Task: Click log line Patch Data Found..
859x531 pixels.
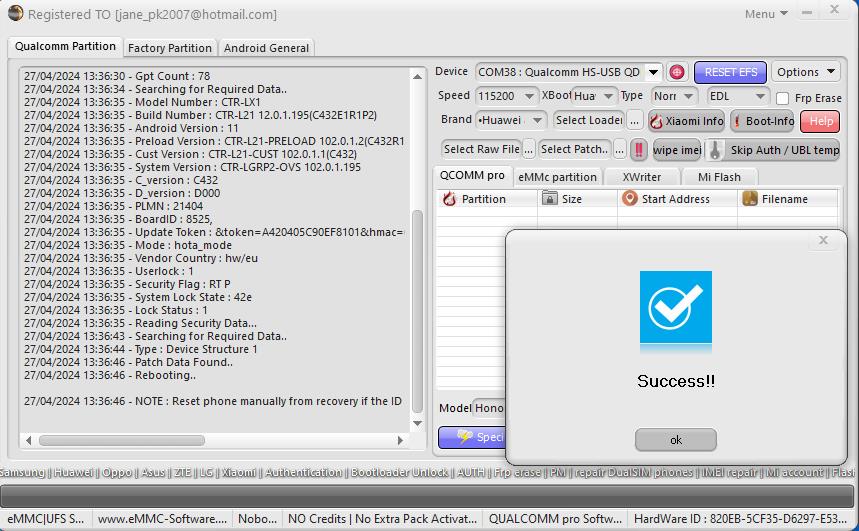Action: point(128,362)
